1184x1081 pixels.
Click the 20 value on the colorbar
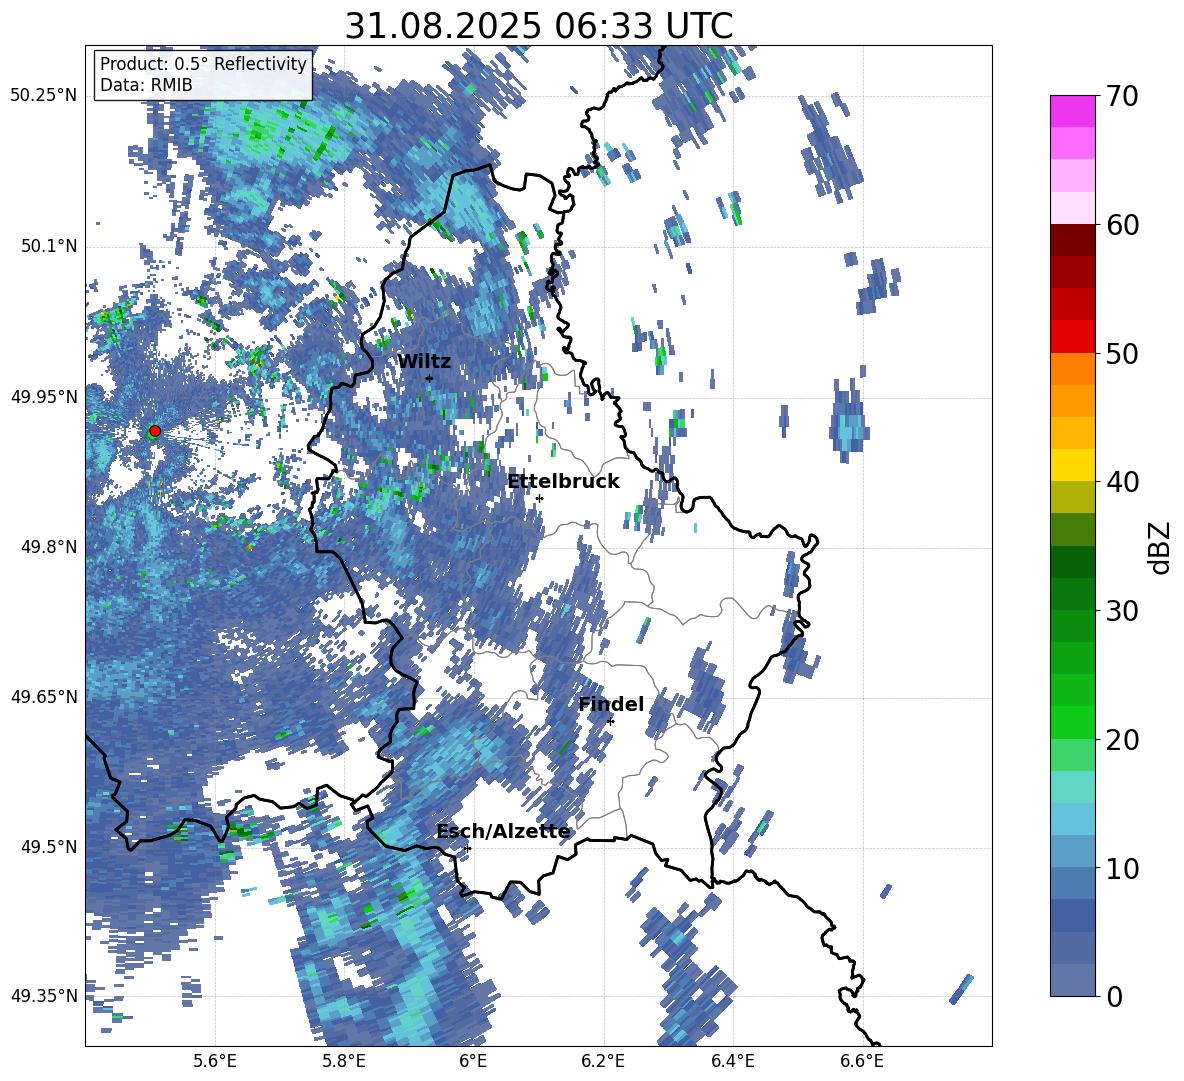(1122, 740)
